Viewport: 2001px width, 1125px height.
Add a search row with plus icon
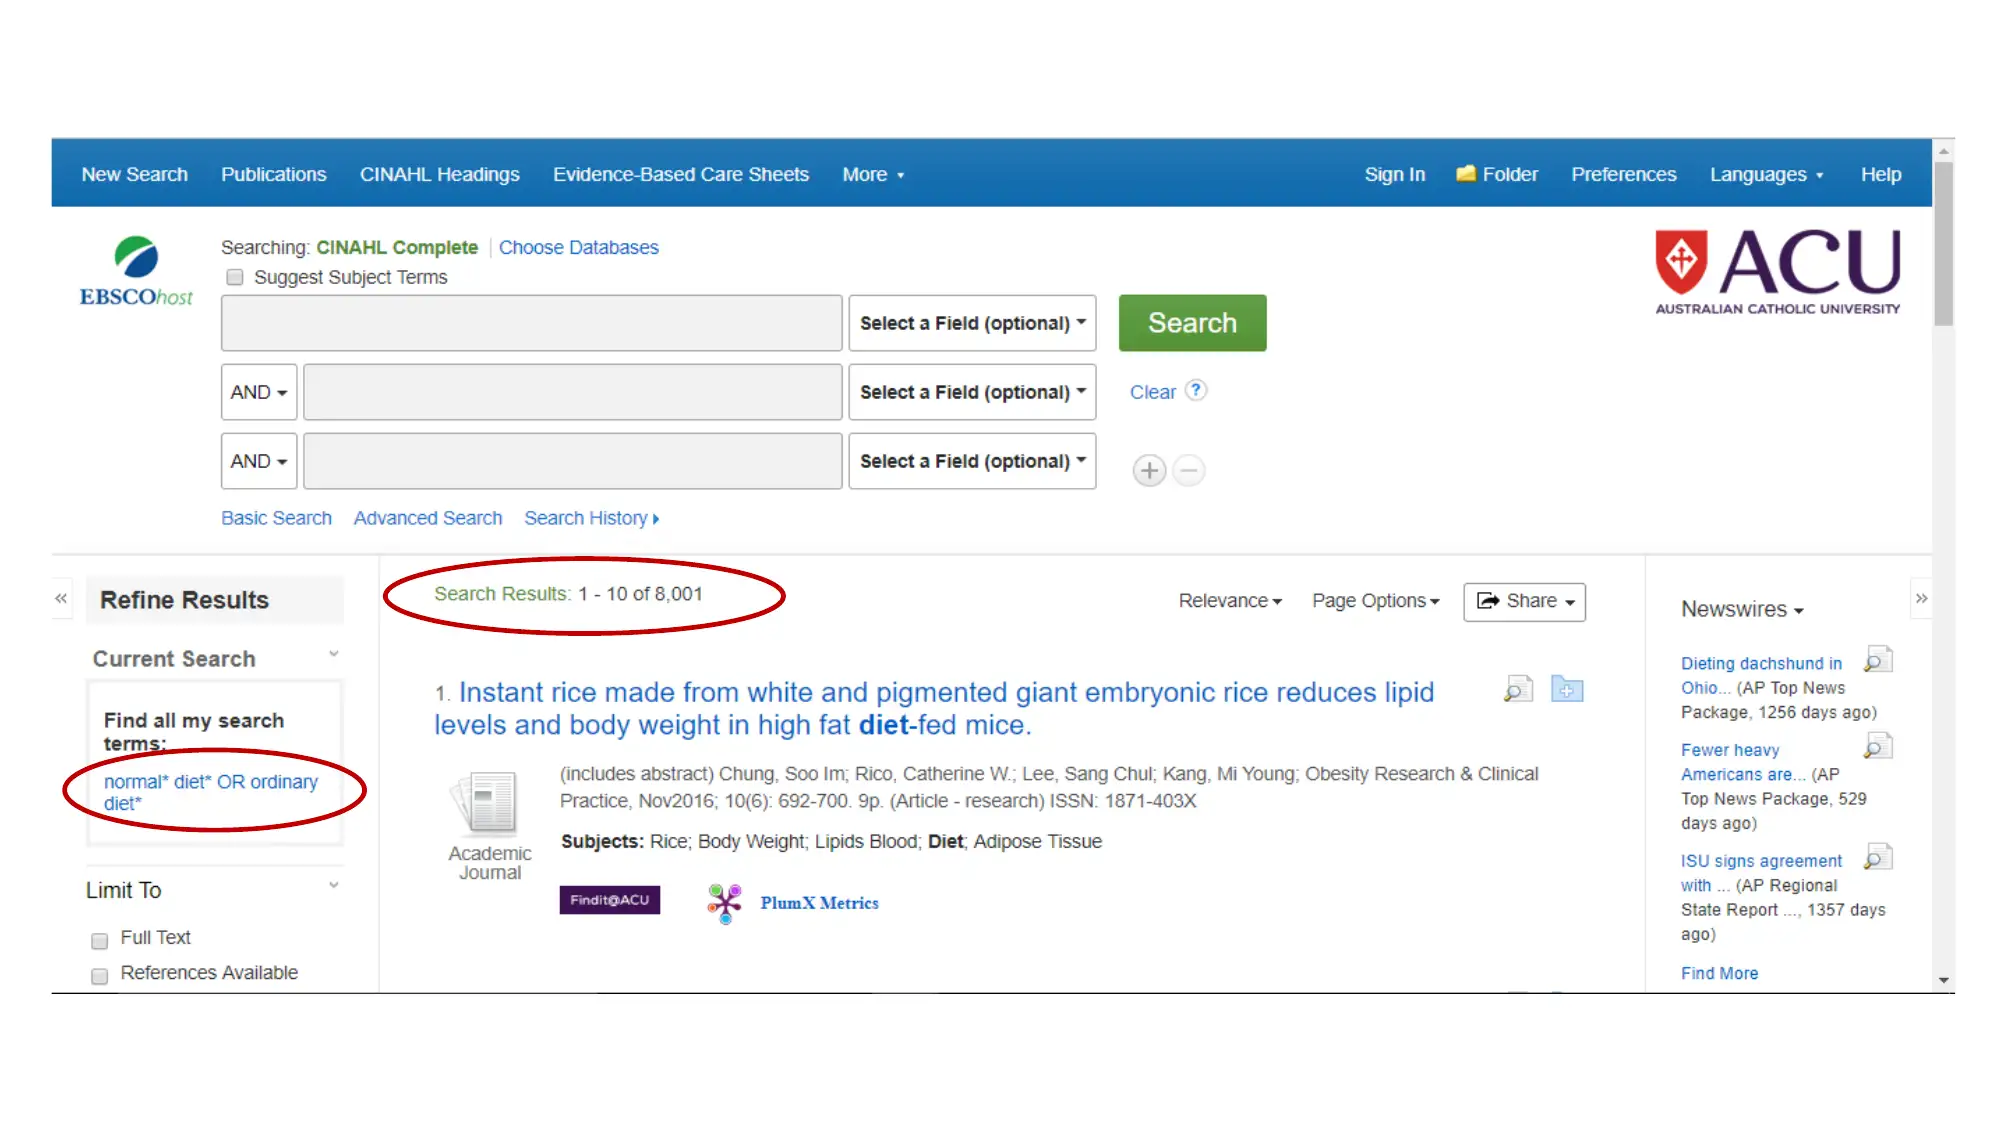click(1149, 470)
